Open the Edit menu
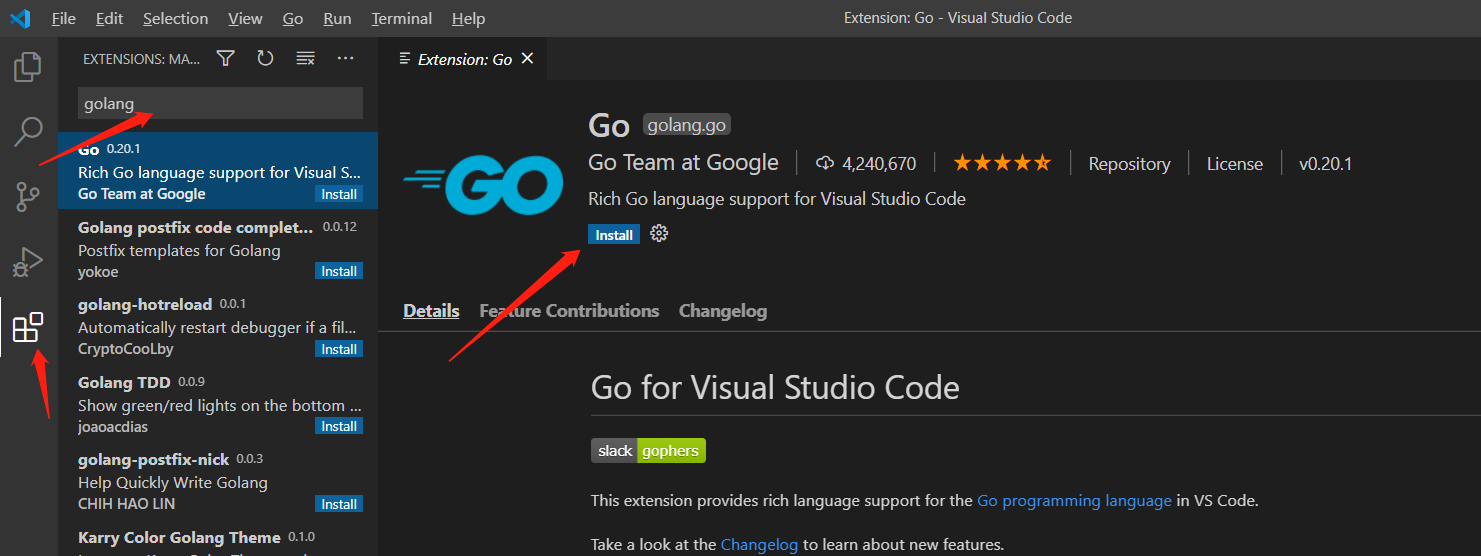 click(110, 18)
